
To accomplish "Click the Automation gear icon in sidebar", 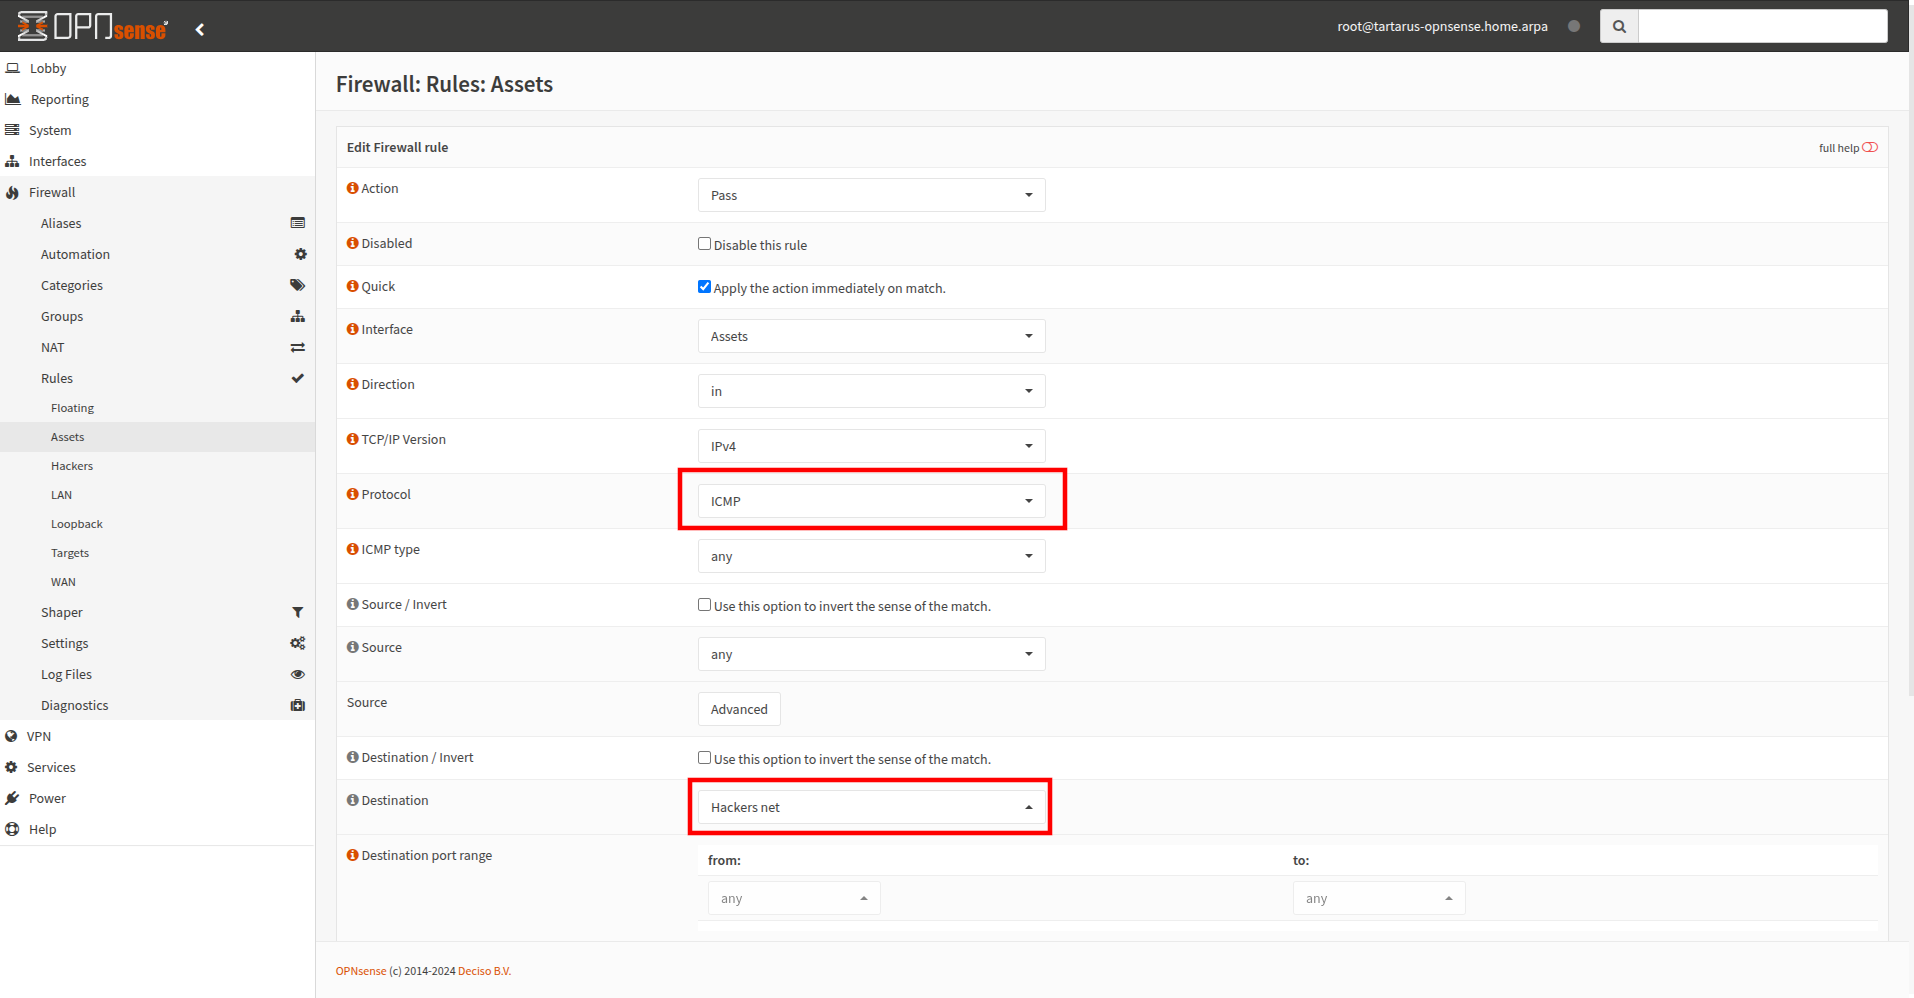I will pyautogui.click(x=300, y=254).
